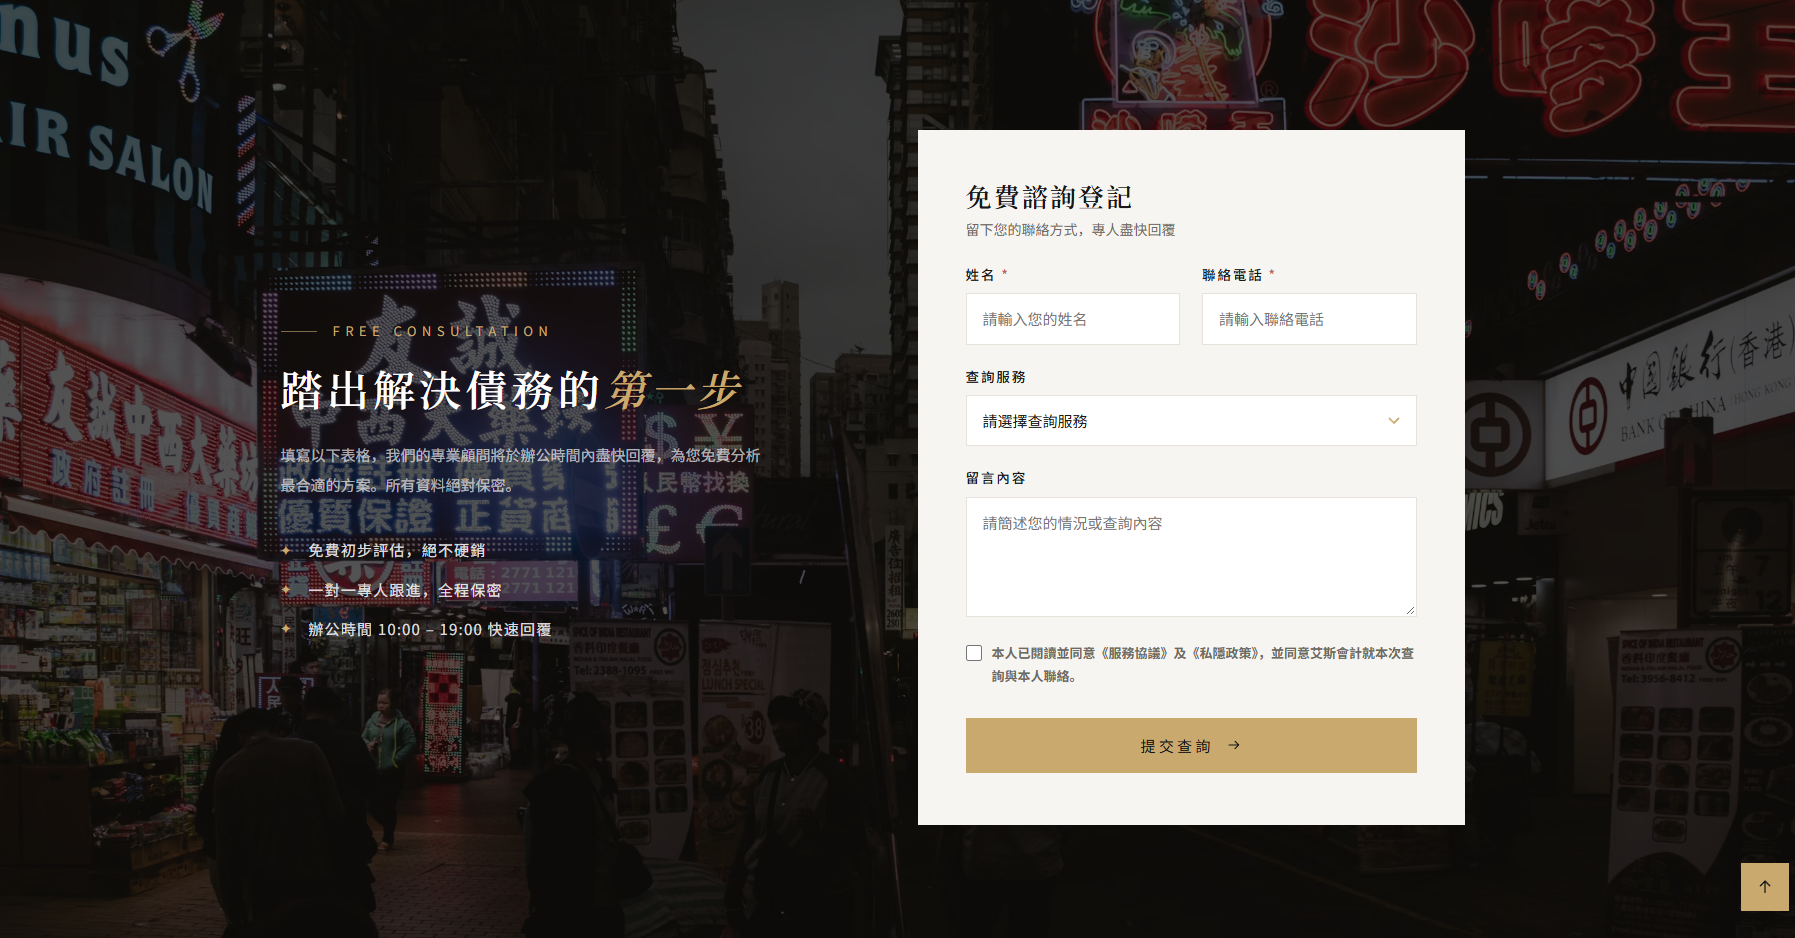Focus the 請輸入聯絡電話 phone field
Viewport: 1795px width, 938px height.
(1309, 319)
